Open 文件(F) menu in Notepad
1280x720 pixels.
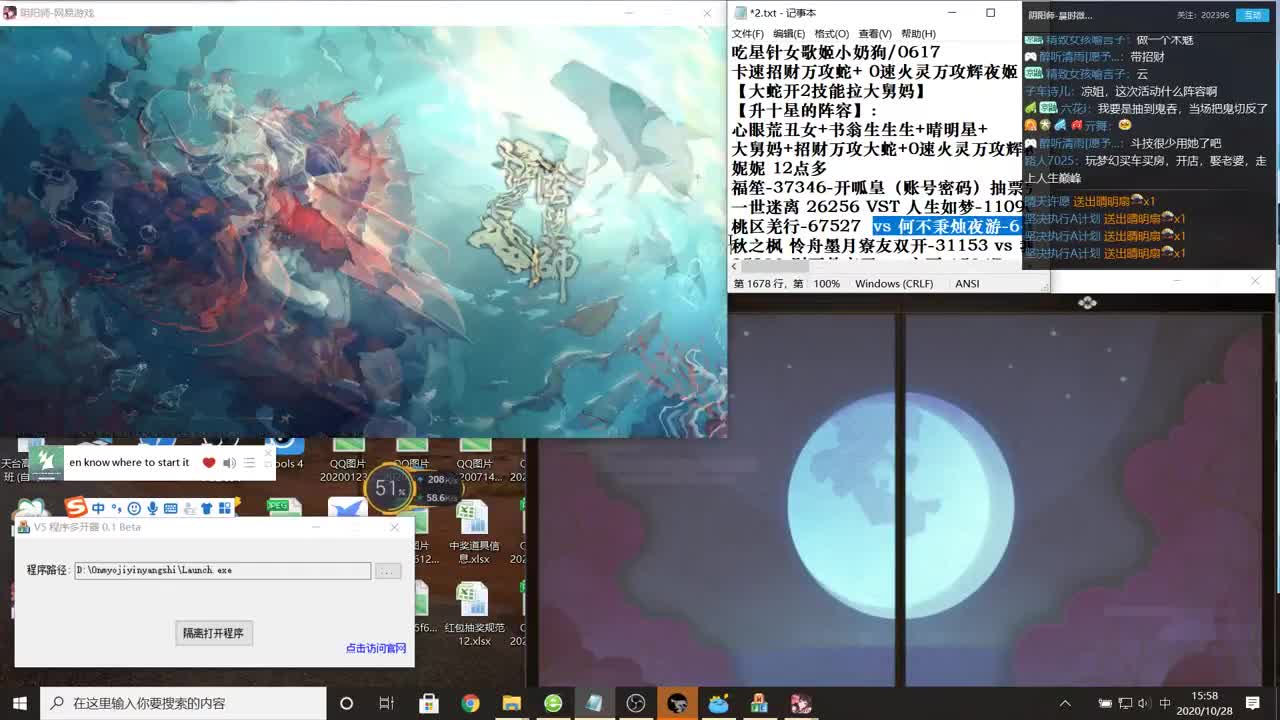coord(748,34)
